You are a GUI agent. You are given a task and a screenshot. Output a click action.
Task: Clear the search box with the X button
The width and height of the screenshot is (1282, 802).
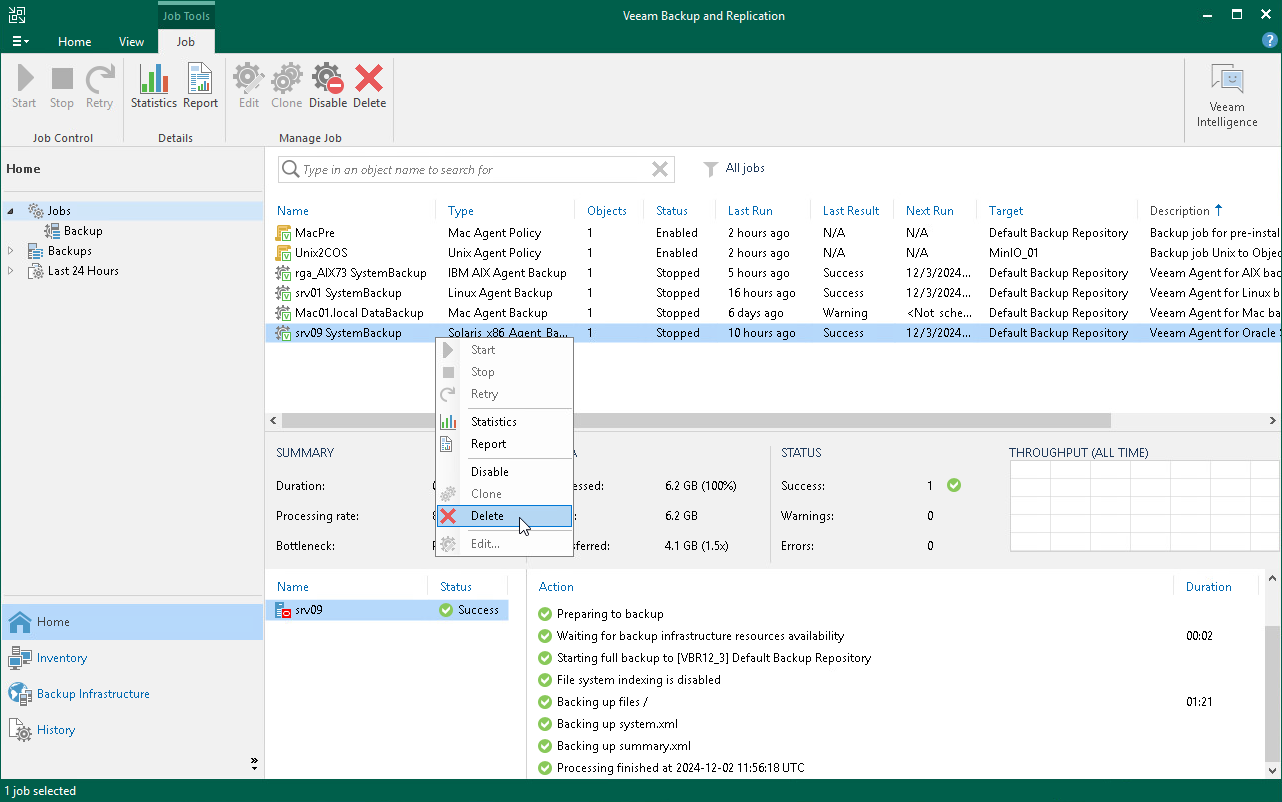coord(659,169)
